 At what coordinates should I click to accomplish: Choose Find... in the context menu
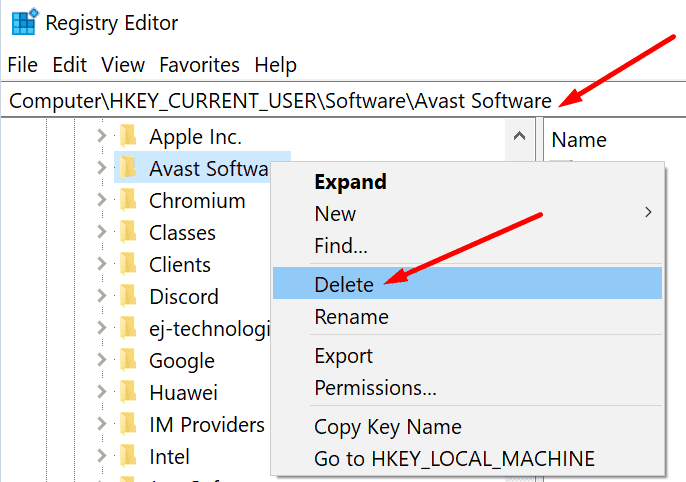click(467, 245)
